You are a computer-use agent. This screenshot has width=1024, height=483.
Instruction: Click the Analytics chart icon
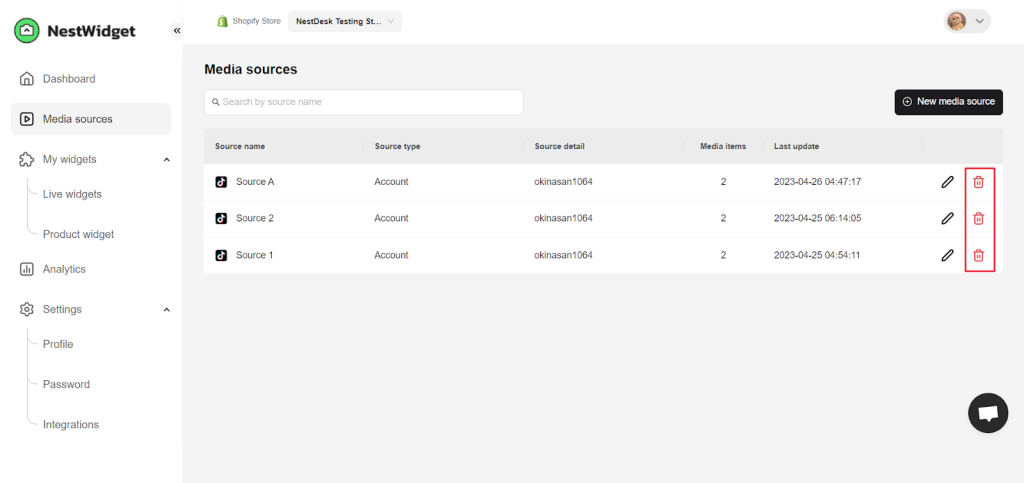(x=27, y=269)
